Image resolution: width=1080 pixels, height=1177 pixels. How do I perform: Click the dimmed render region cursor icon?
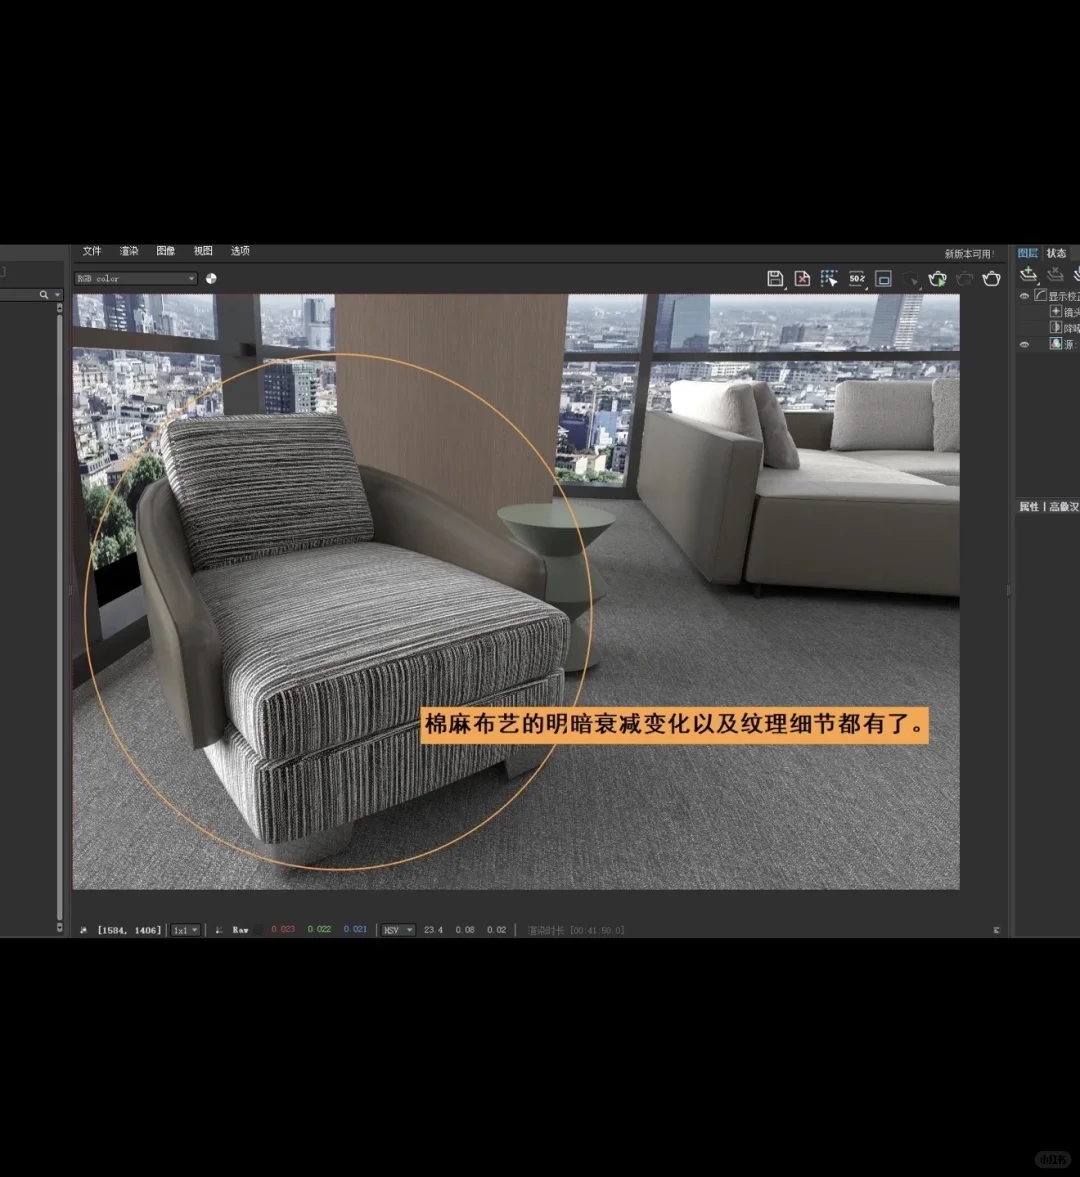[910, 279]
